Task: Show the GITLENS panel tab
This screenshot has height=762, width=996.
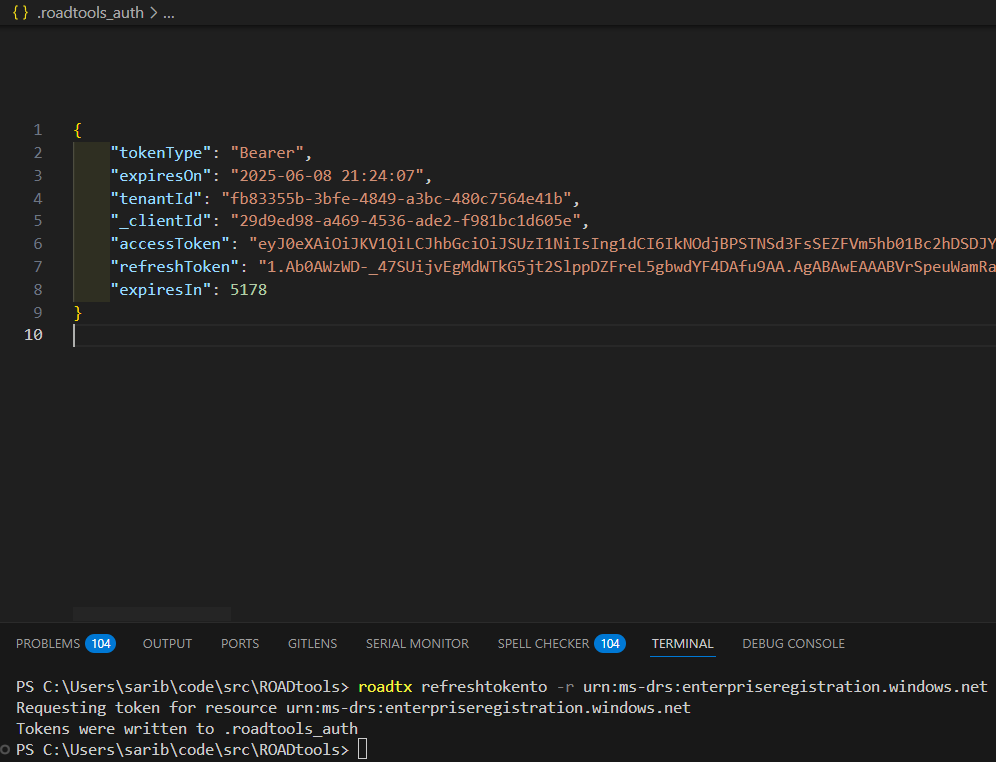Action: pos(312,644)
